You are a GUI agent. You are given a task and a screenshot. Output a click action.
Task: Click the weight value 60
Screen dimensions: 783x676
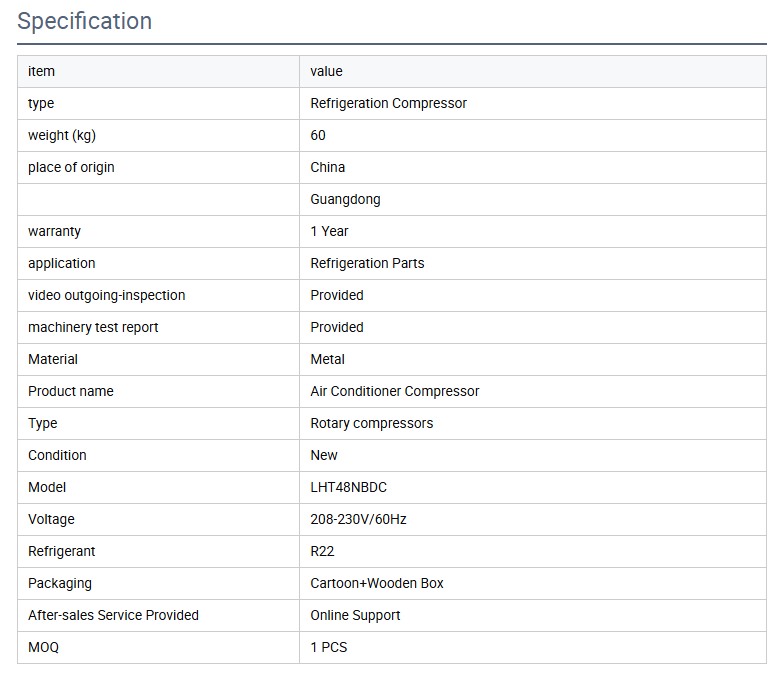click(x=318, y=135)
